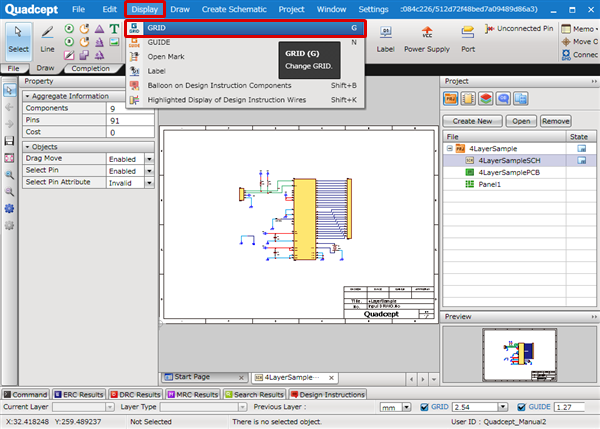Select Open Mark menu entry
The height and width of the screenshot is (429, 600).
pyautogui.click(x=245, y=57)
